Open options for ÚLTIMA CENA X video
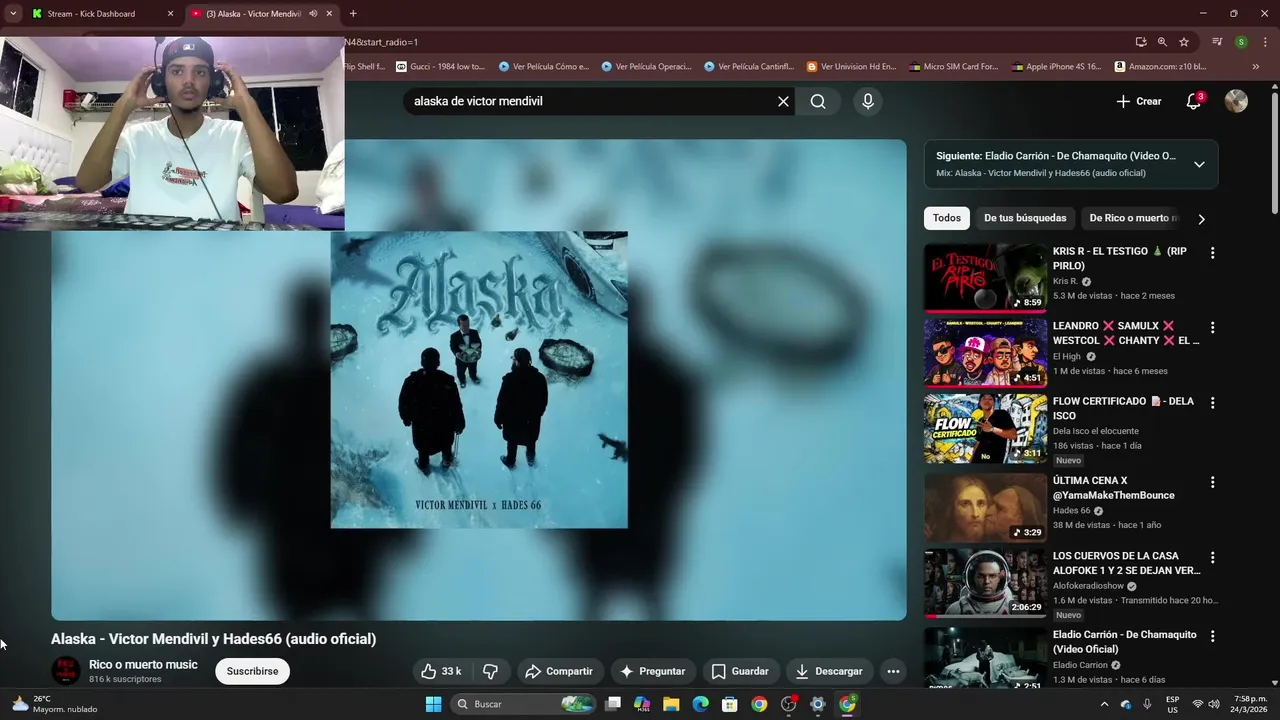The image size is (1280, 720). (1212, 482)
